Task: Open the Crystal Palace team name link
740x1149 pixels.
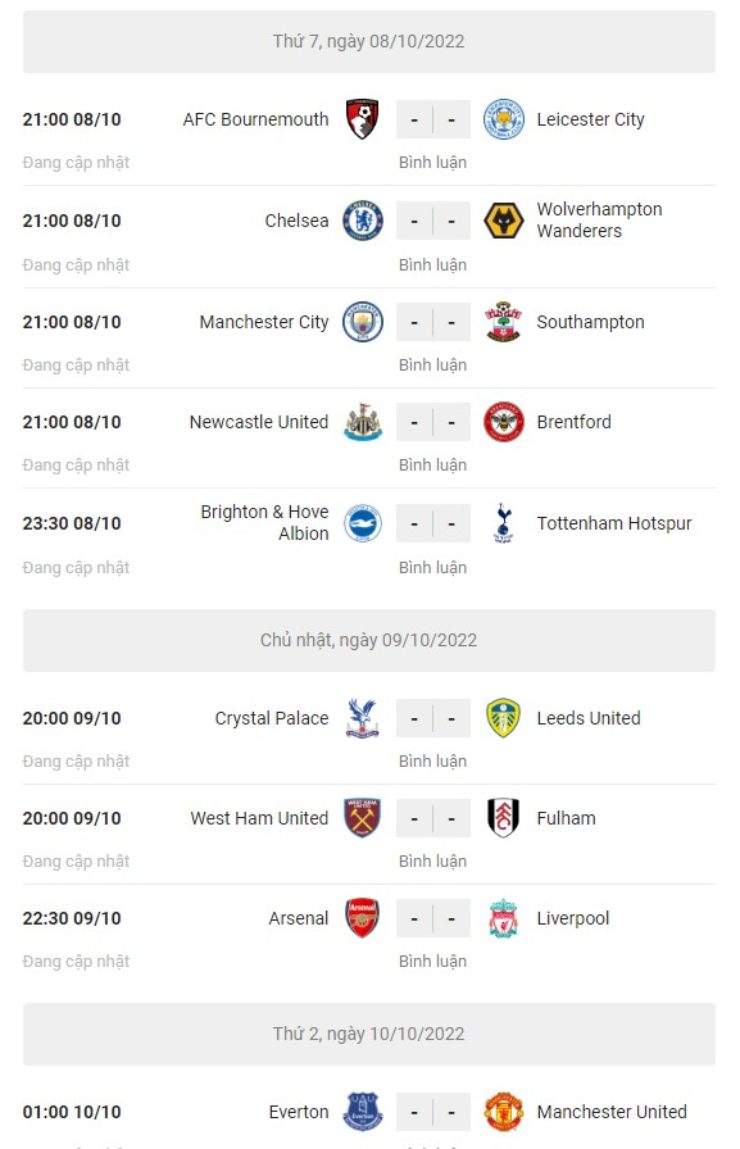Action: [x=271, y=718]
